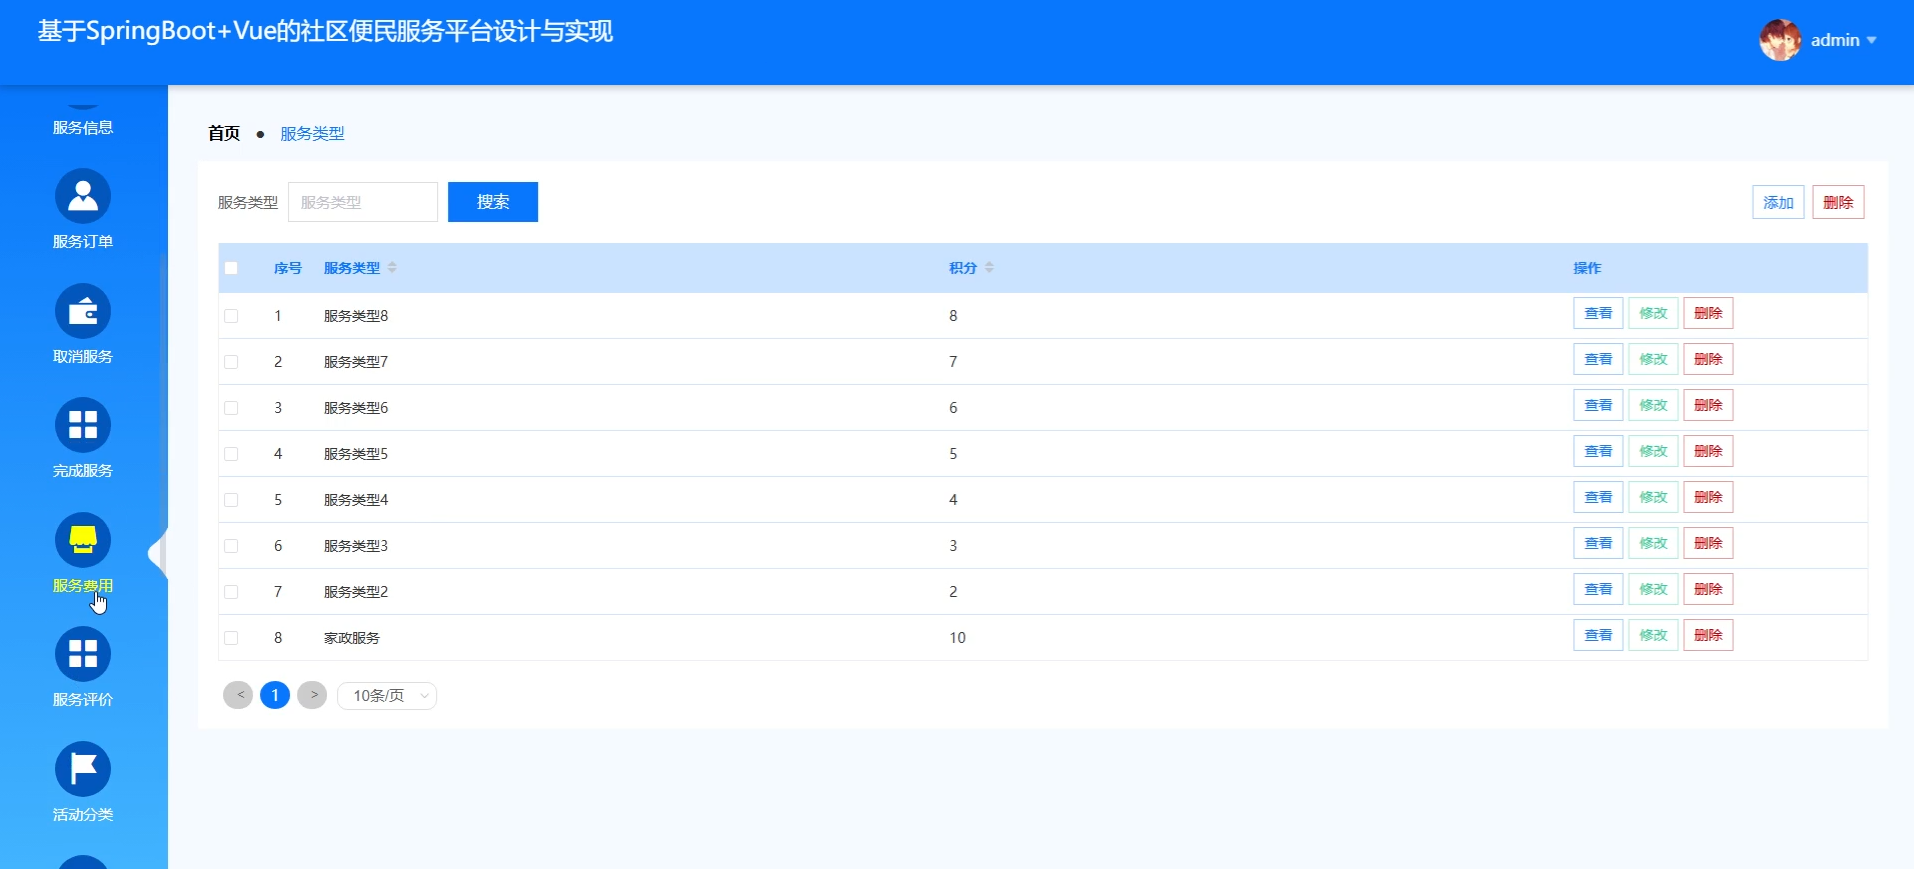Viewport: 1914px width, 869px height.
Task: Select 取消服务 label in sidebar
Action: click(83, 357)
